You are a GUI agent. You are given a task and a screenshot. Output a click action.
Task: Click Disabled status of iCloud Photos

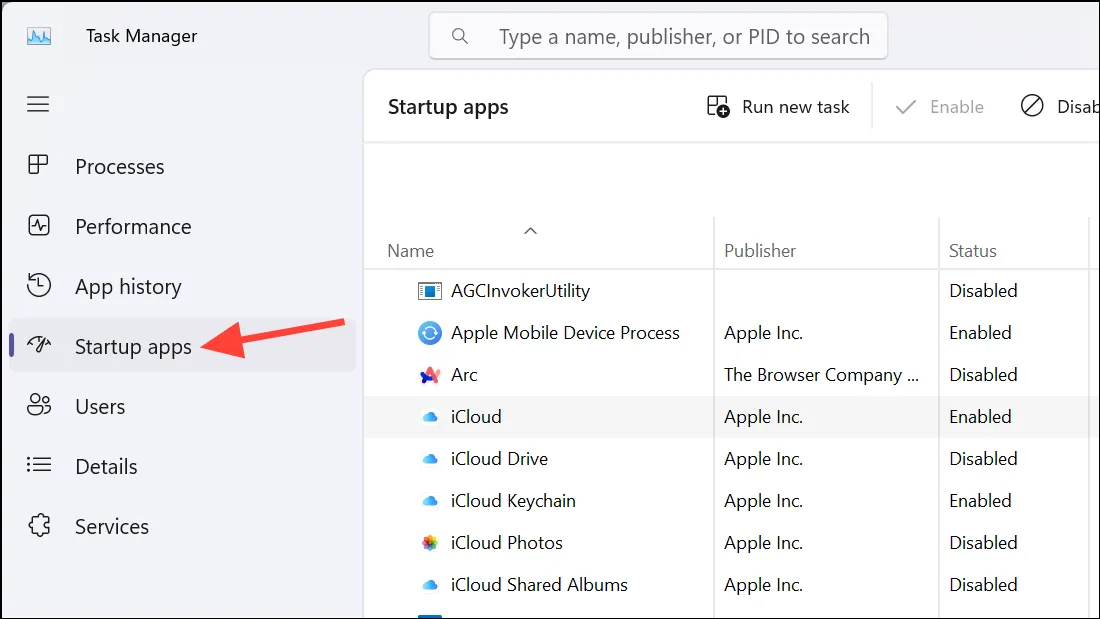tap(983, 543)
